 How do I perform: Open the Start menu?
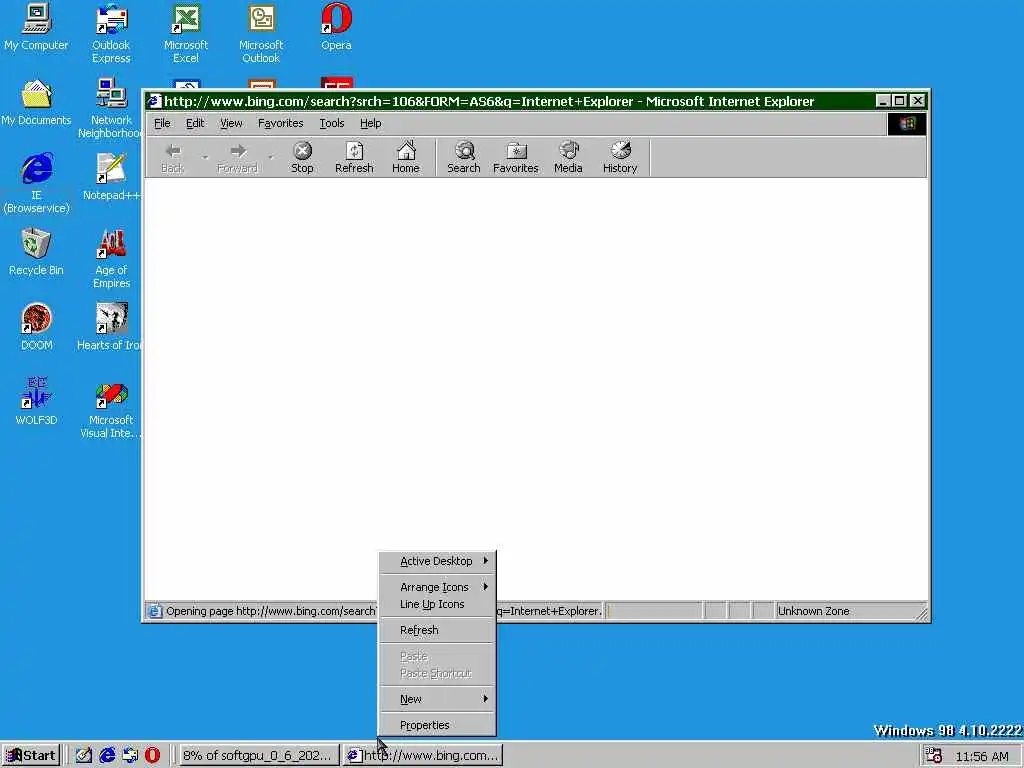(x=31, y=756)
